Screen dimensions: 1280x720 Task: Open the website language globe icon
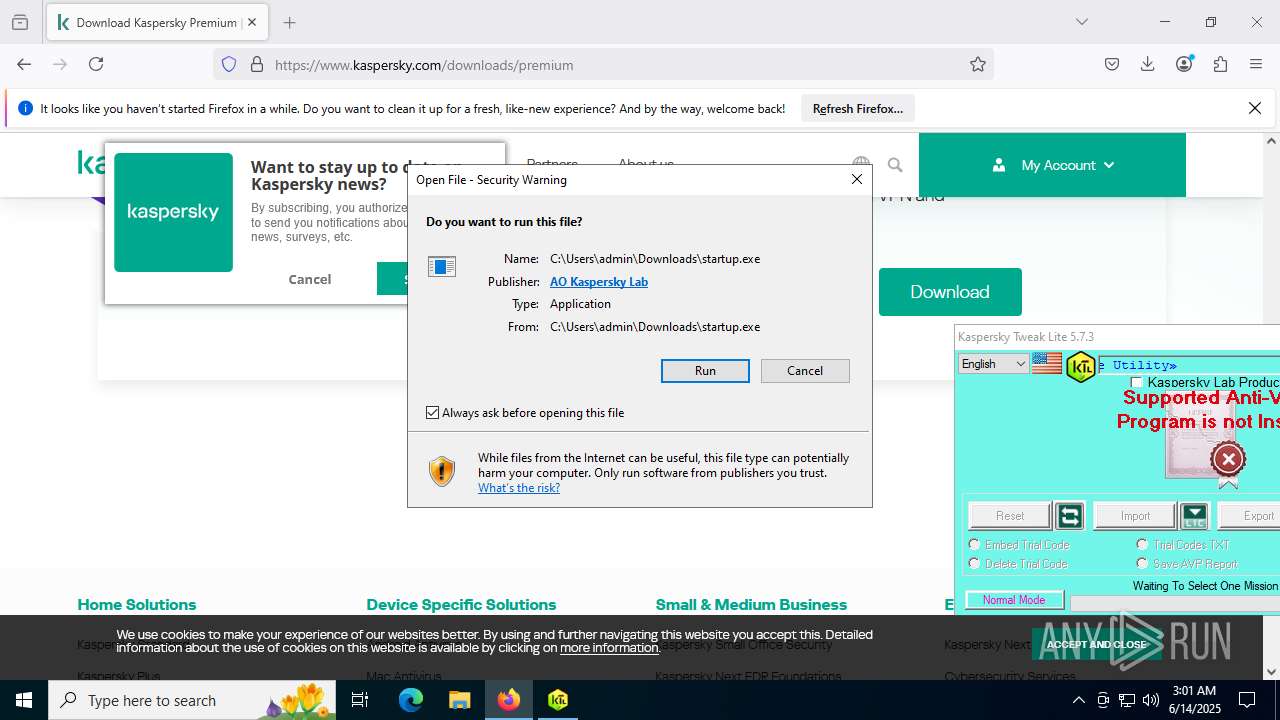[x=861, y=164]
